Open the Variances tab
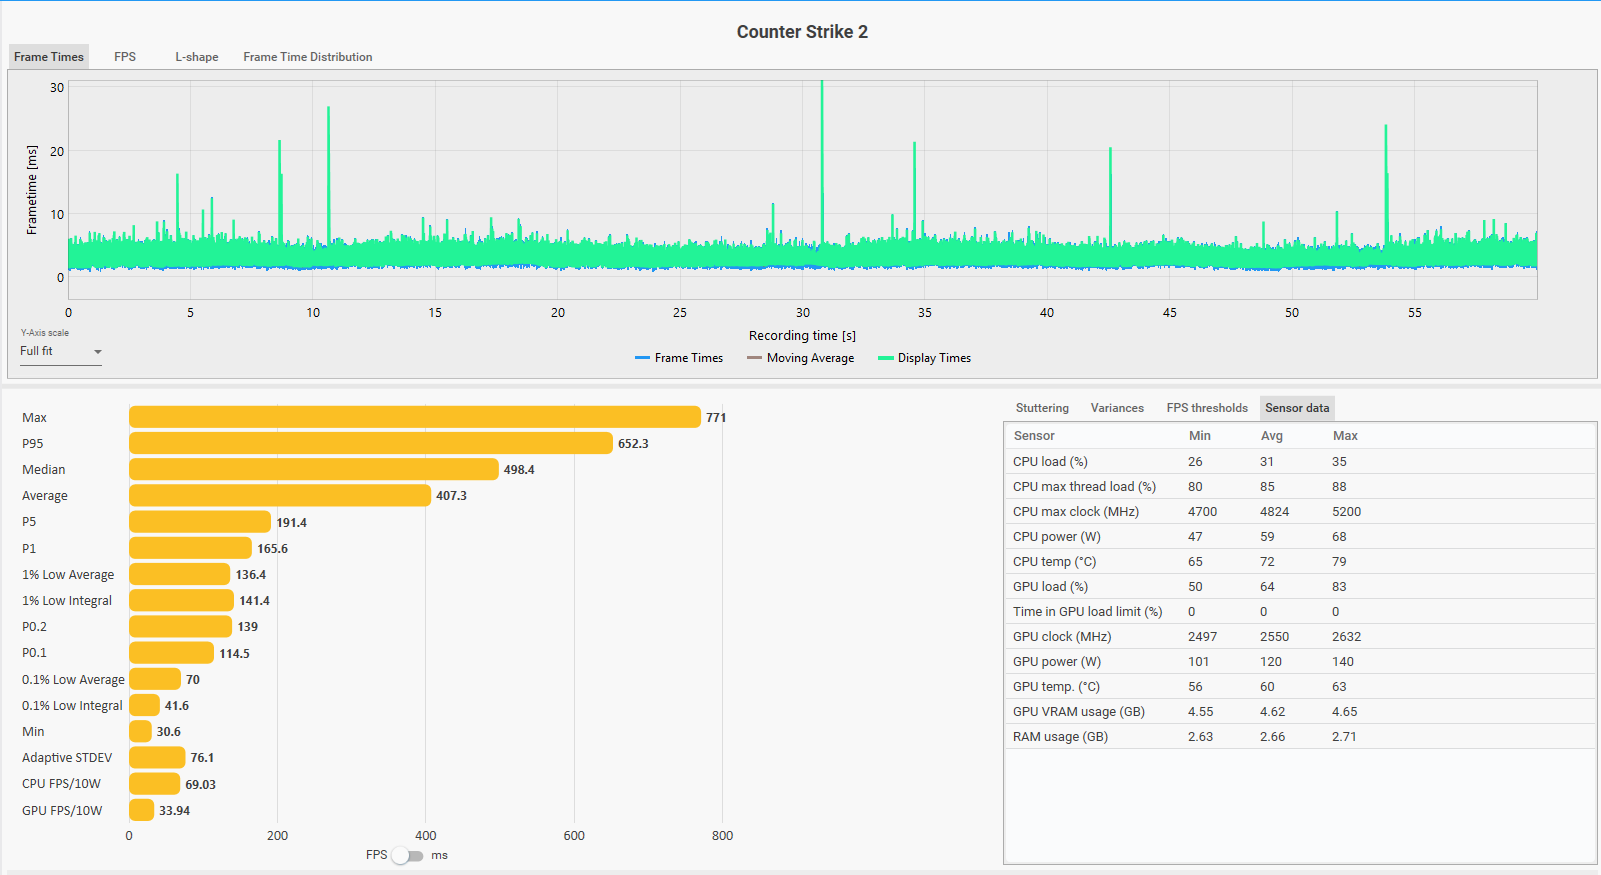1601x875 pixels. pos(1117,408)
